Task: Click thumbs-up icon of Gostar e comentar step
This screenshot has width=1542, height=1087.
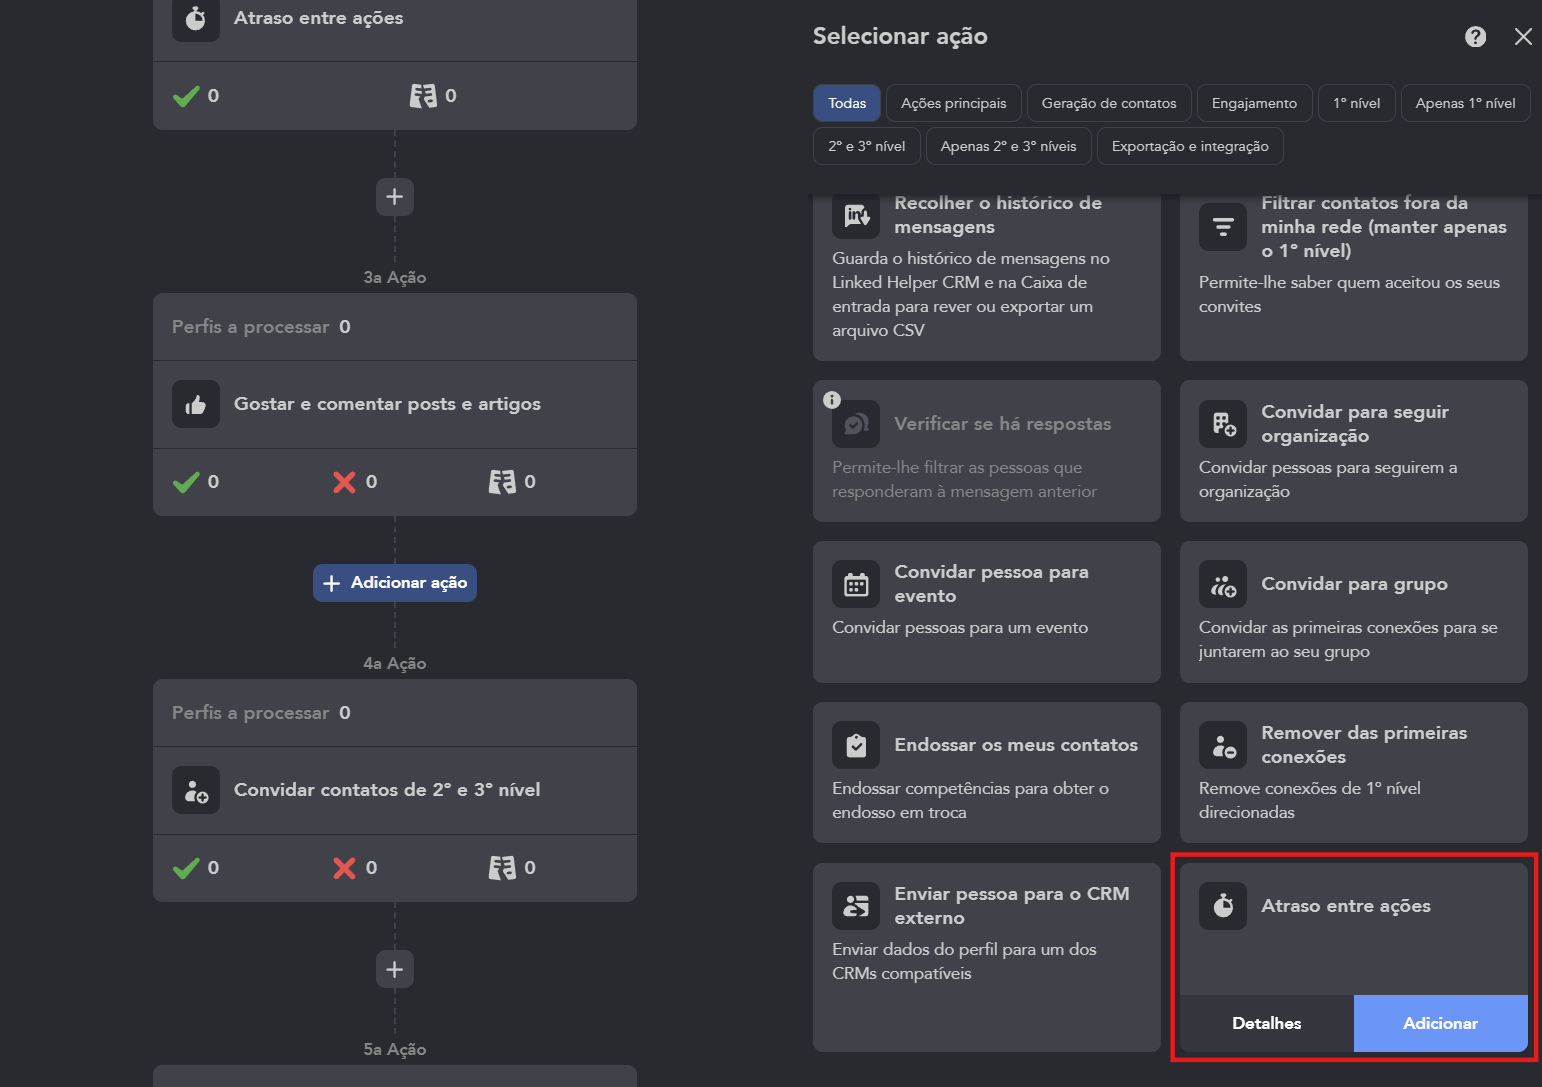Action: [x=196, y=404]
